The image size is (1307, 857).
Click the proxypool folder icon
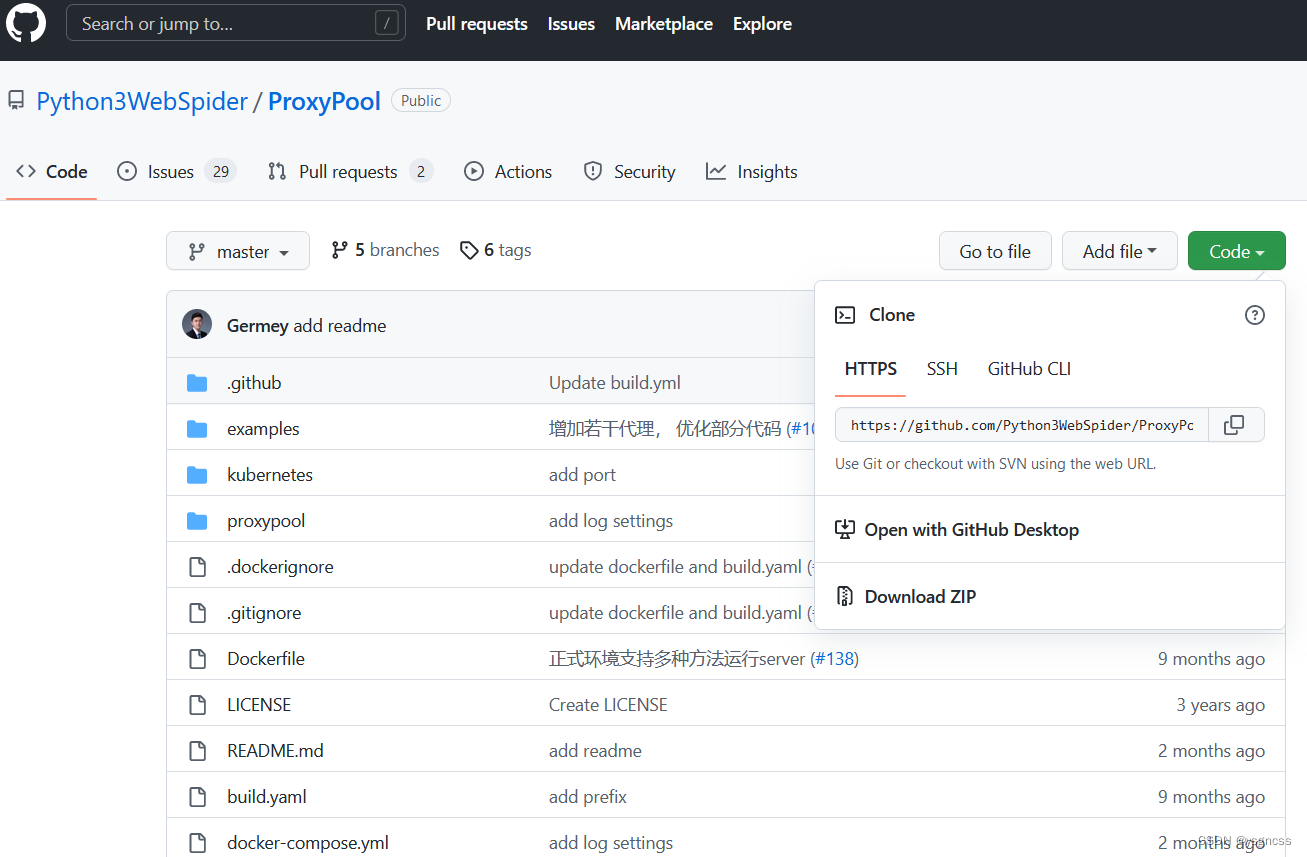pos(197,521)
